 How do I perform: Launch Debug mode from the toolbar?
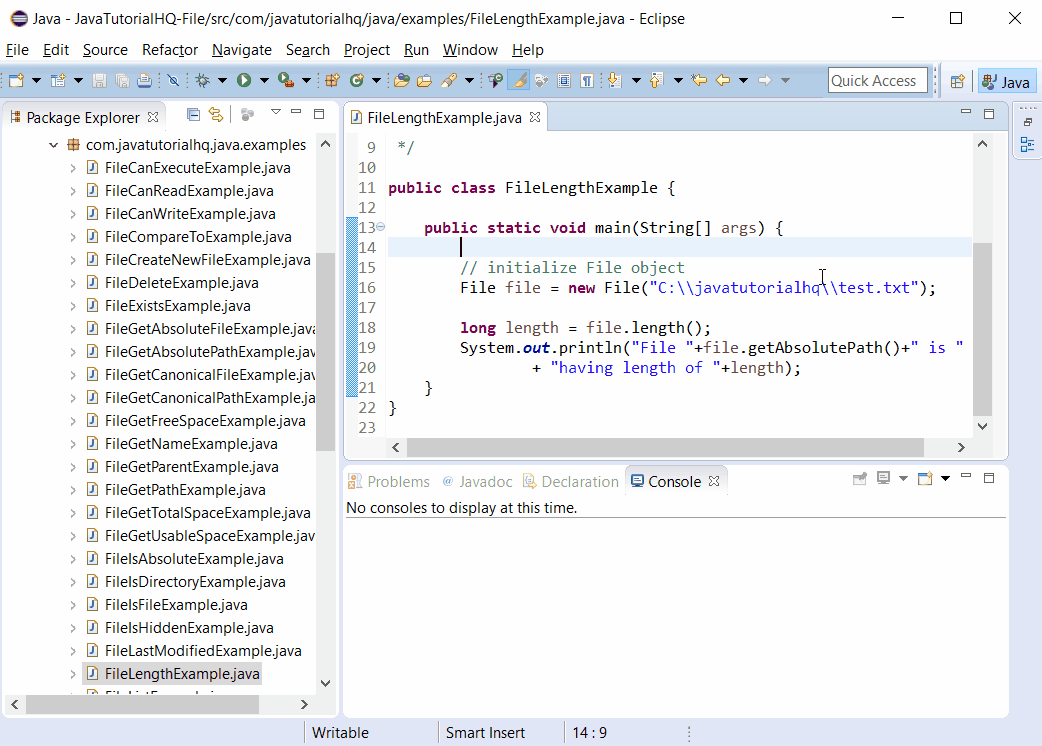(203, 80)
